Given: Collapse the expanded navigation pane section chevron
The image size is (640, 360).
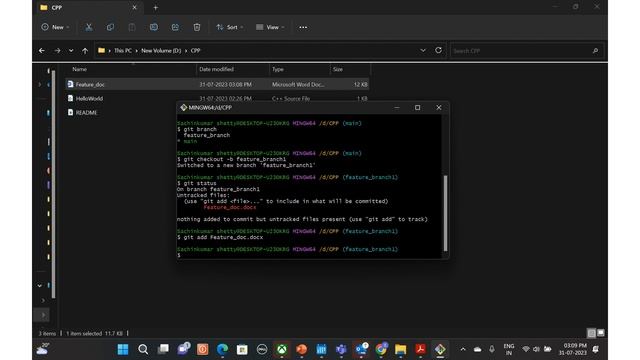Looking at the screenshot, I should 40,285.
